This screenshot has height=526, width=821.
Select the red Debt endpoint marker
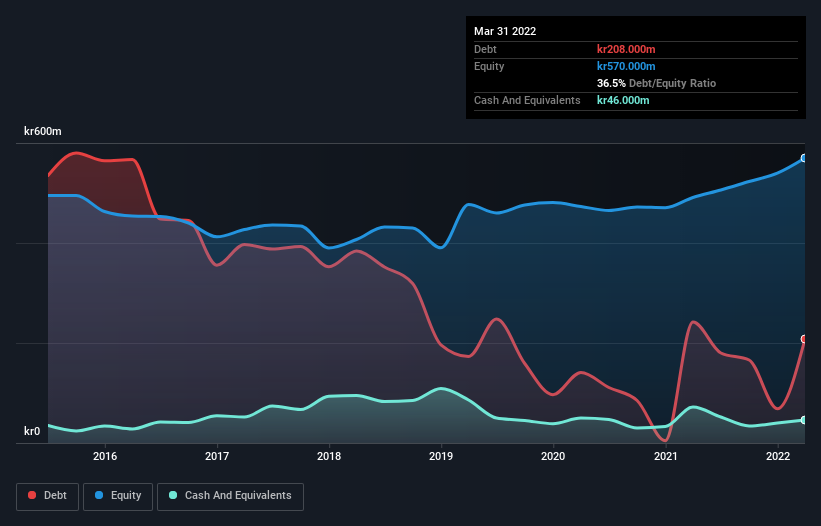[804, 339]
